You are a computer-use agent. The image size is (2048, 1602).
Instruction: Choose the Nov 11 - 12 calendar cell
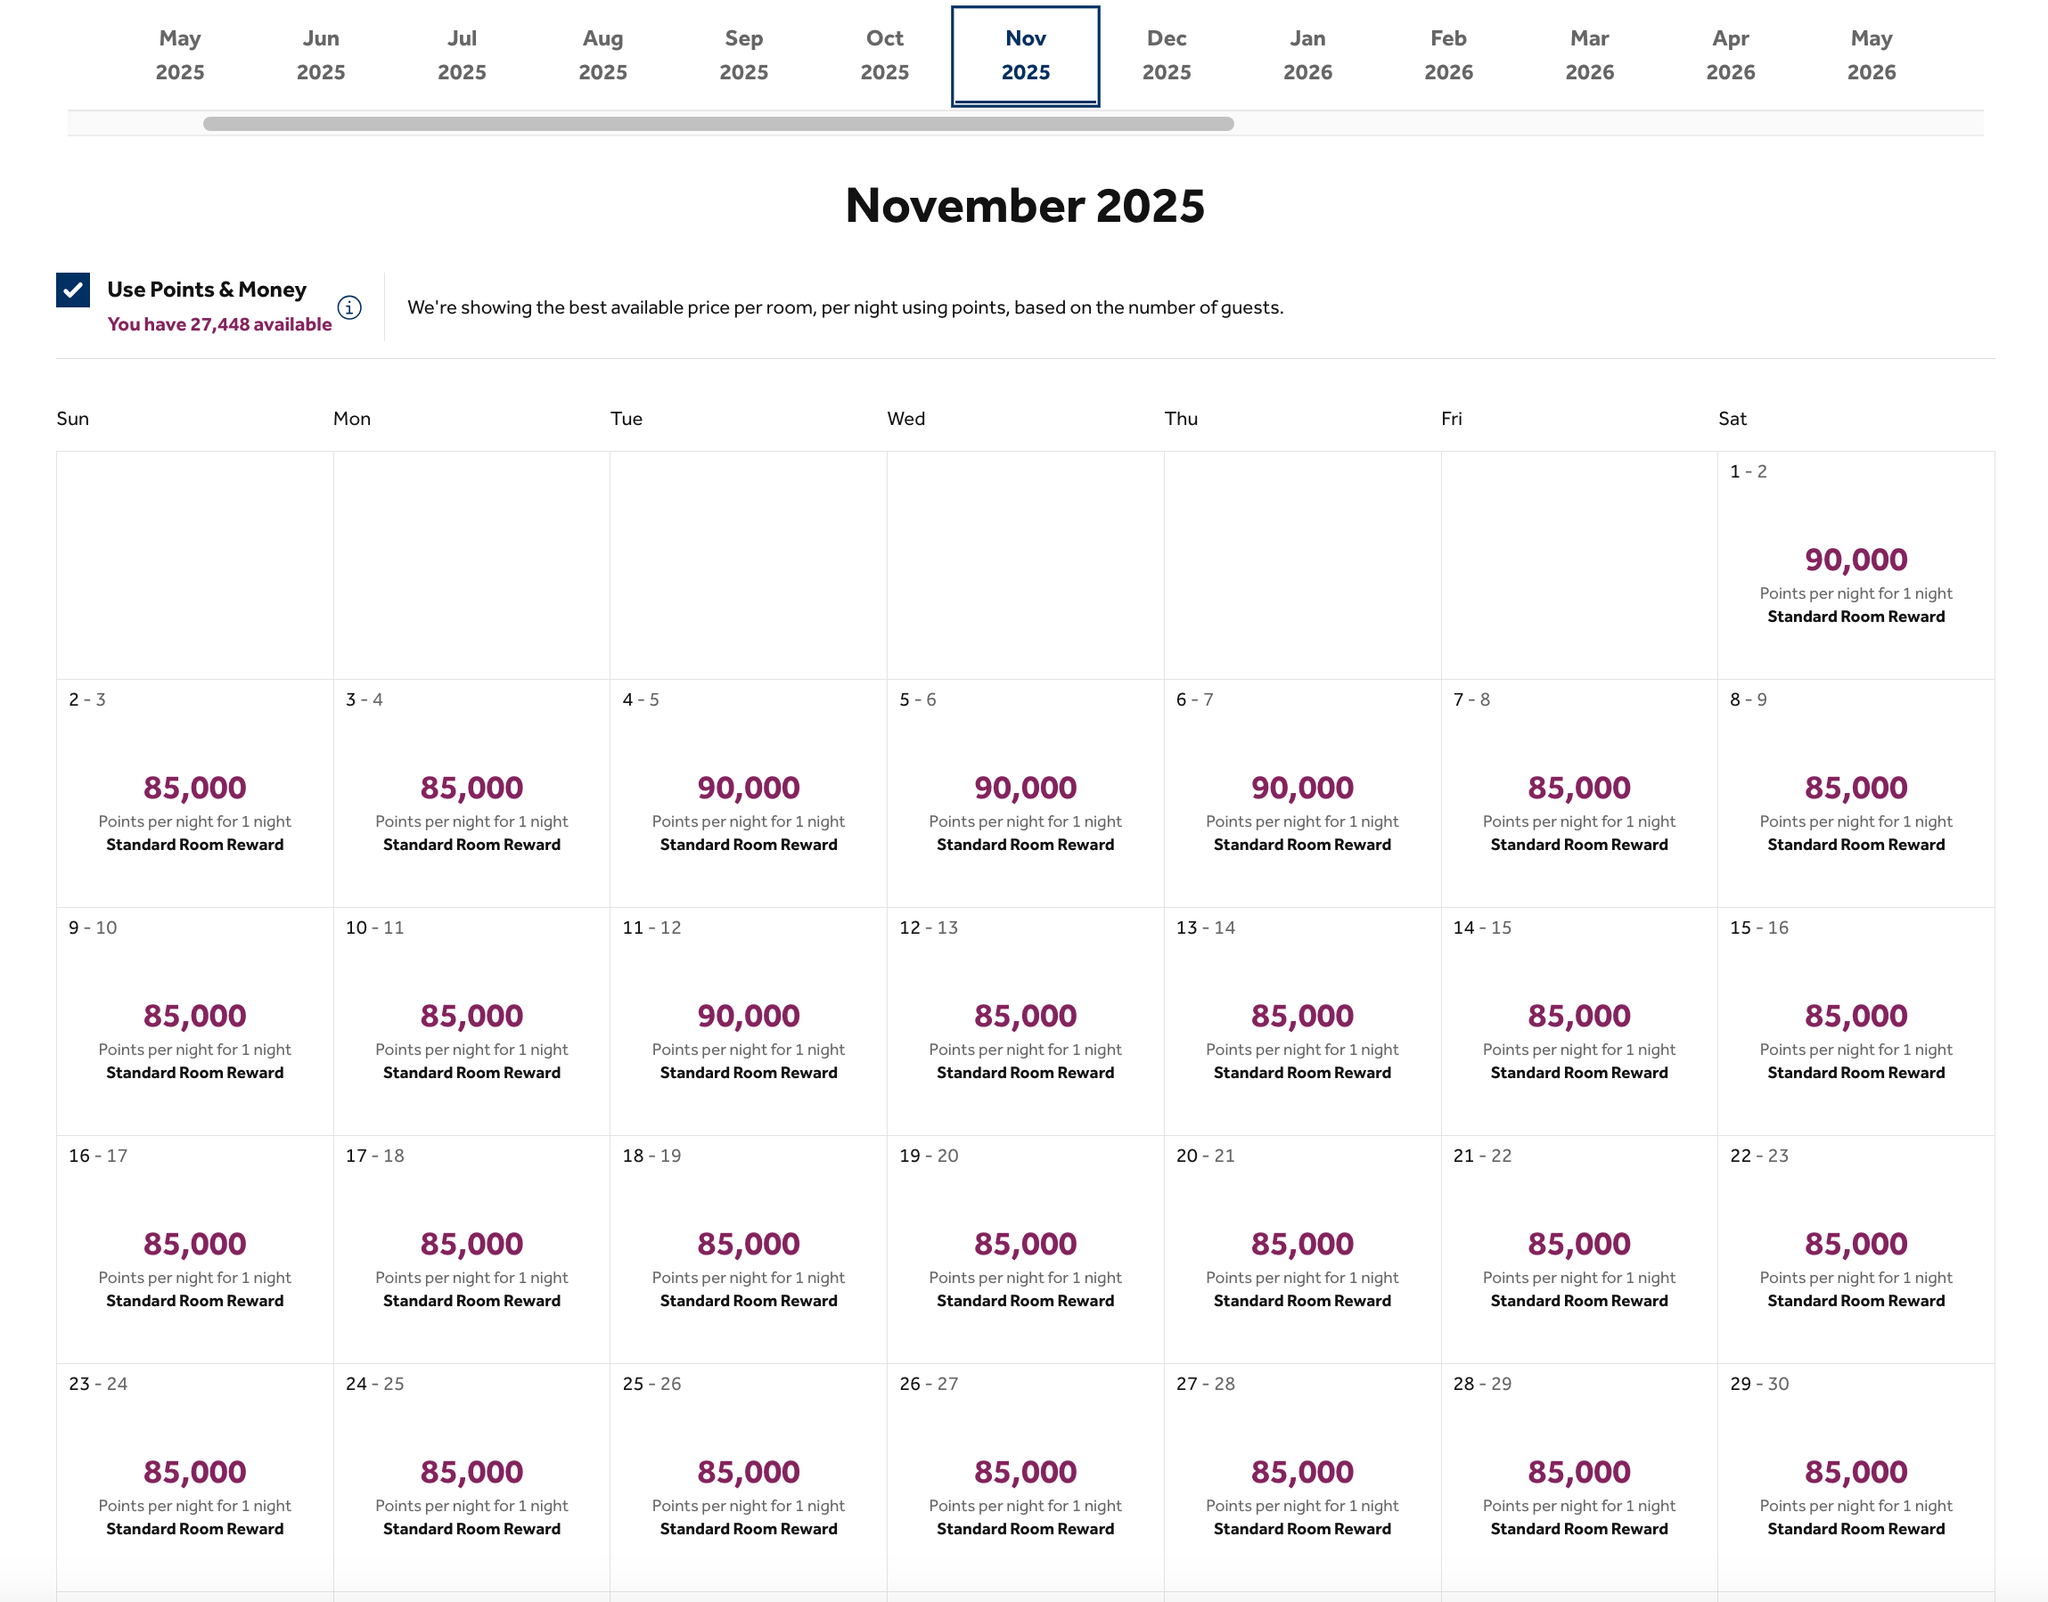[x=748, y=1021]
